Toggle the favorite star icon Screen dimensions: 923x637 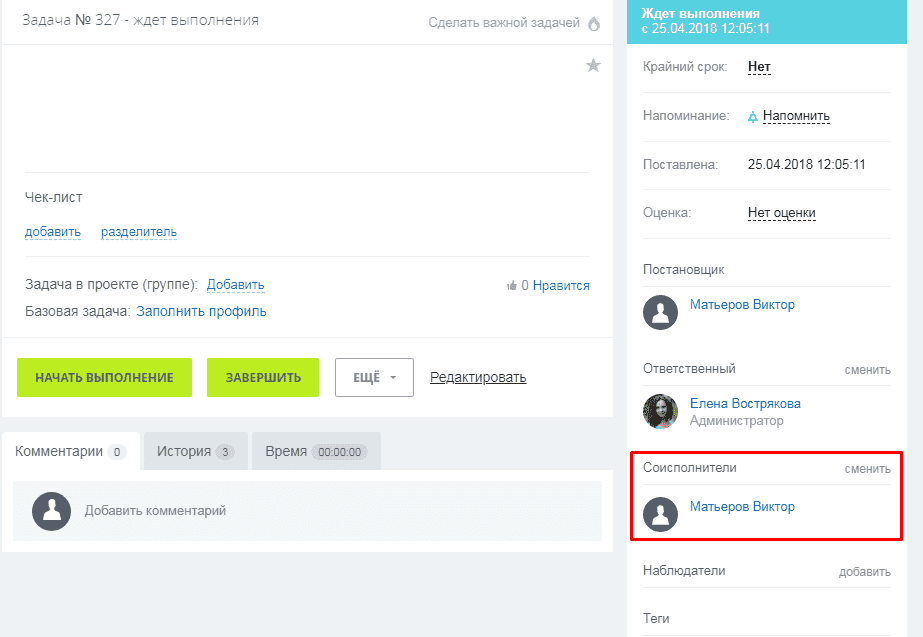coord(593,66)
